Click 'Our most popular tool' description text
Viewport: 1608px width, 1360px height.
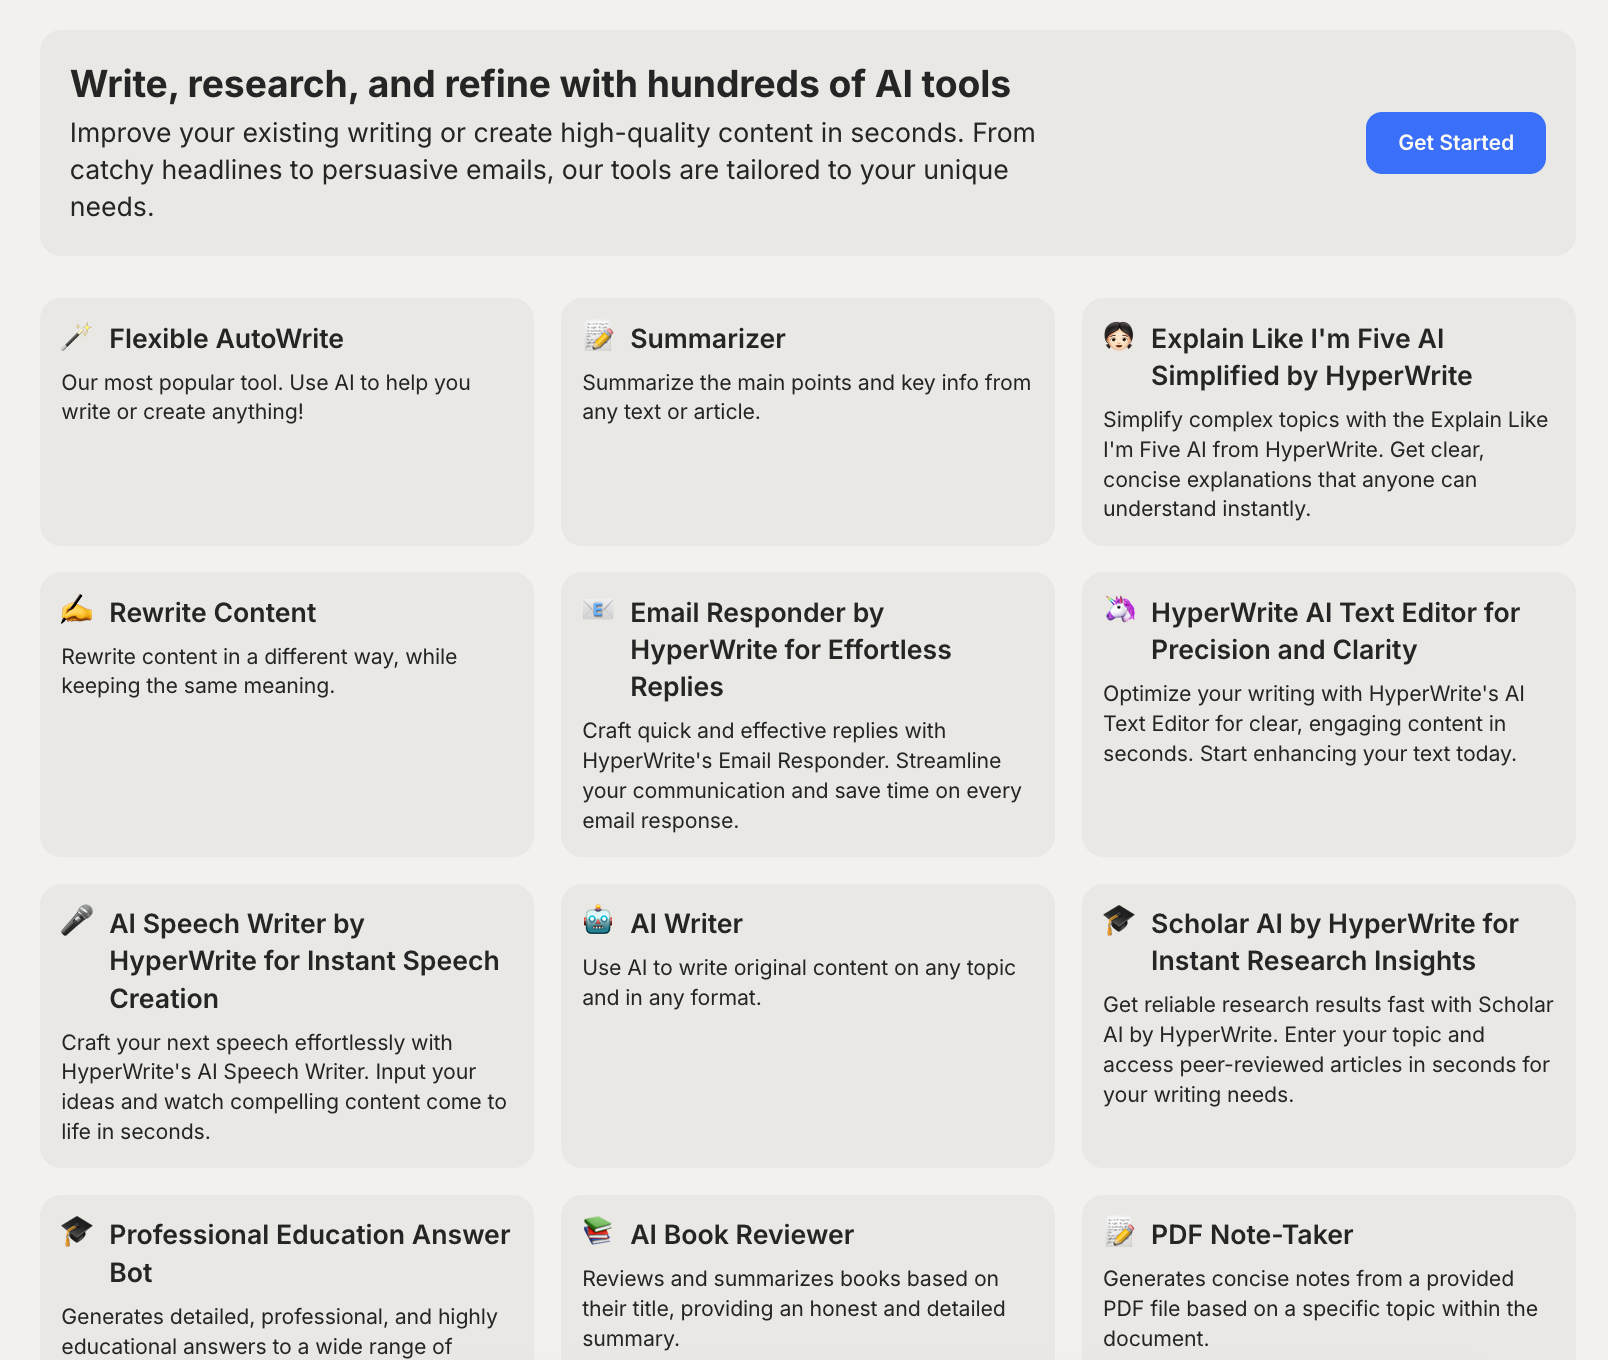point(266,397)
